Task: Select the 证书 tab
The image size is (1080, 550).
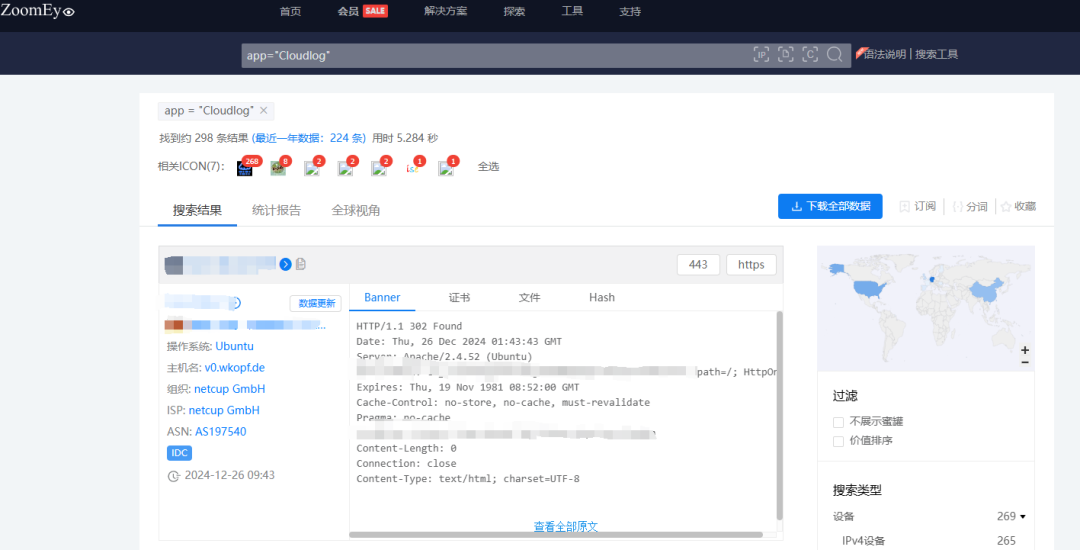Action: [x=459, y=297]
